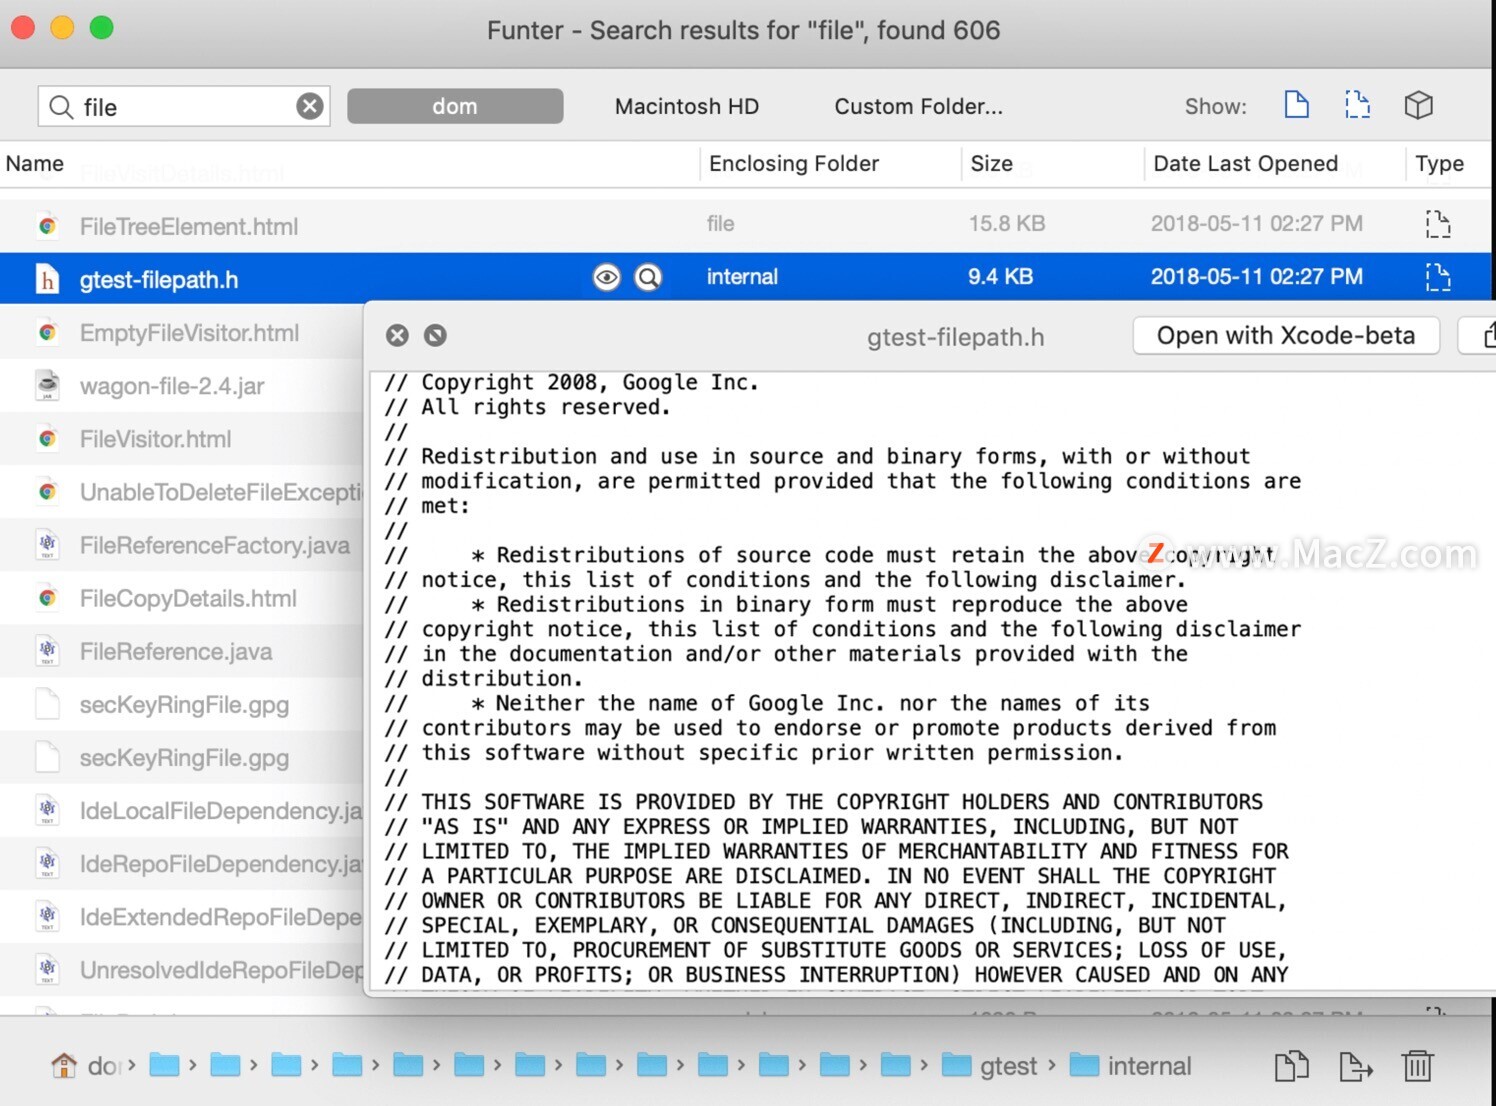Click the home folder icon in the path bar
The width and height of the screenshot is (1496, 1106).
click(64, 1066)
